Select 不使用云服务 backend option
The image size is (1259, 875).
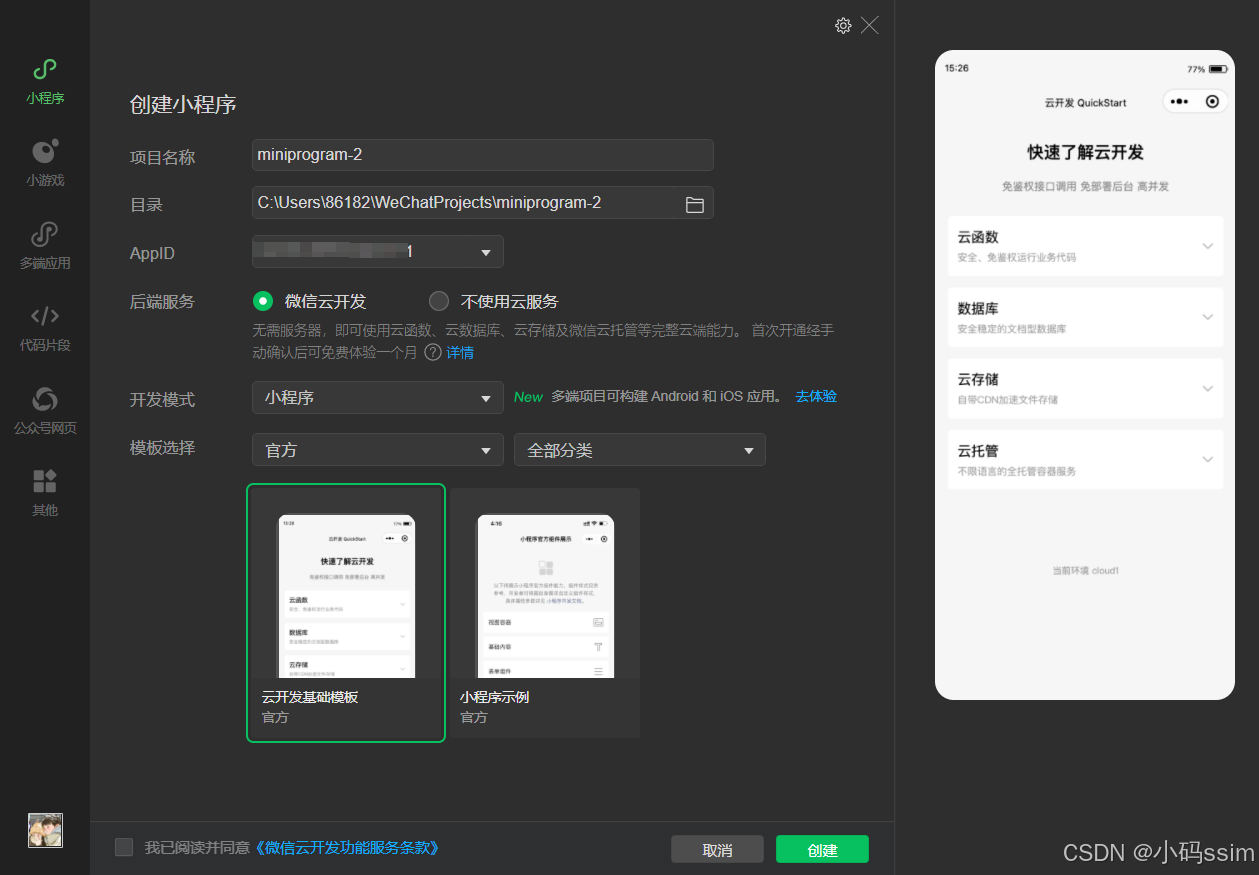(x=494, y=301)
